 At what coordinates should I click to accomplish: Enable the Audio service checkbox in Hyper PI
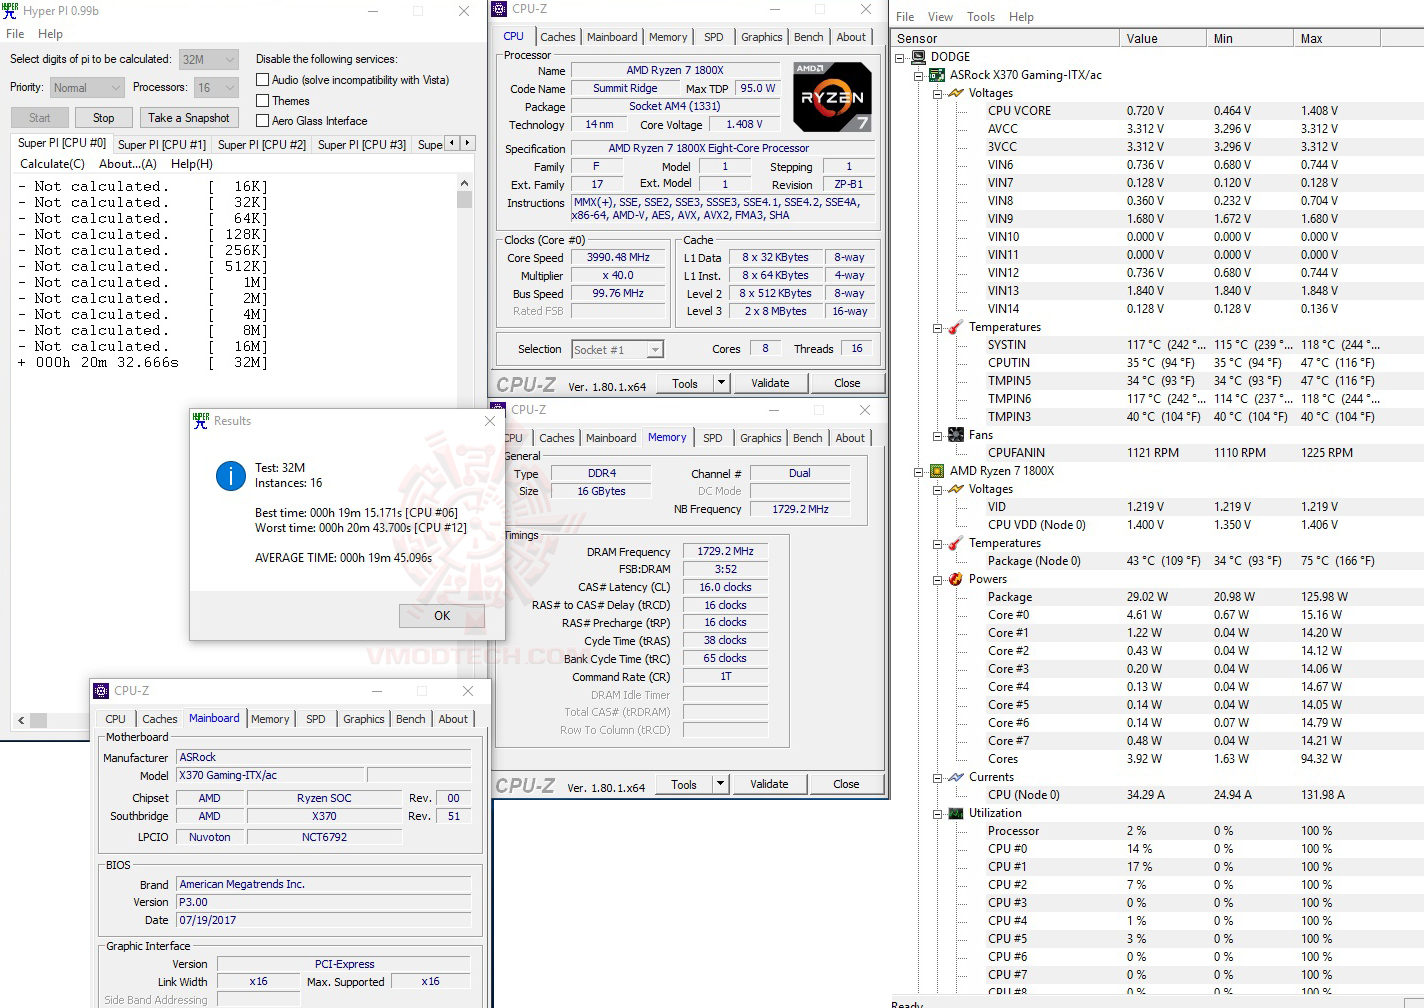[x=263, y=80]
